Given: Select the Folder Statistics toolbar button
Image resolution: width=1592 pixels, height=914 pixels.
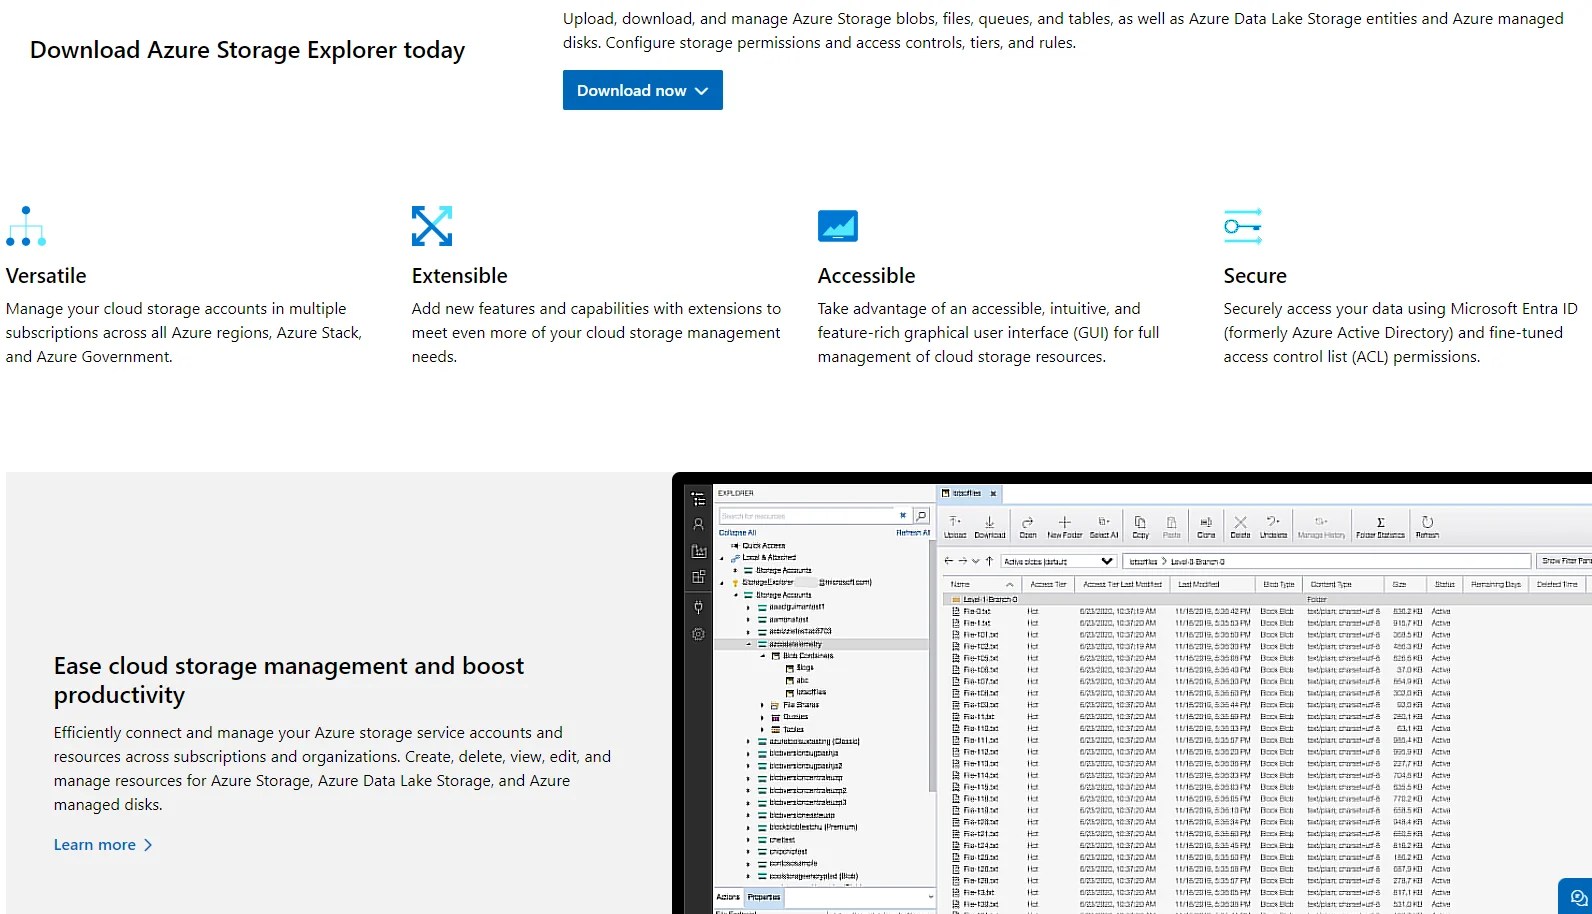Looking at the screenshot, I should [x=1380, y=527].
